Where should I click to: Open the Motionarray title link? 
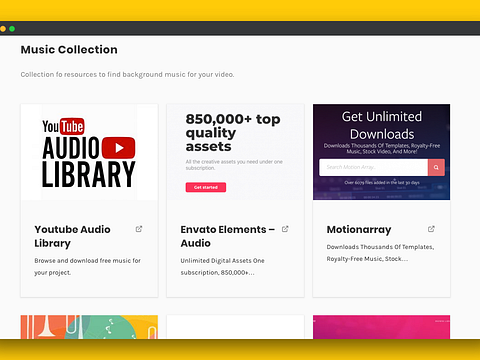359,229
